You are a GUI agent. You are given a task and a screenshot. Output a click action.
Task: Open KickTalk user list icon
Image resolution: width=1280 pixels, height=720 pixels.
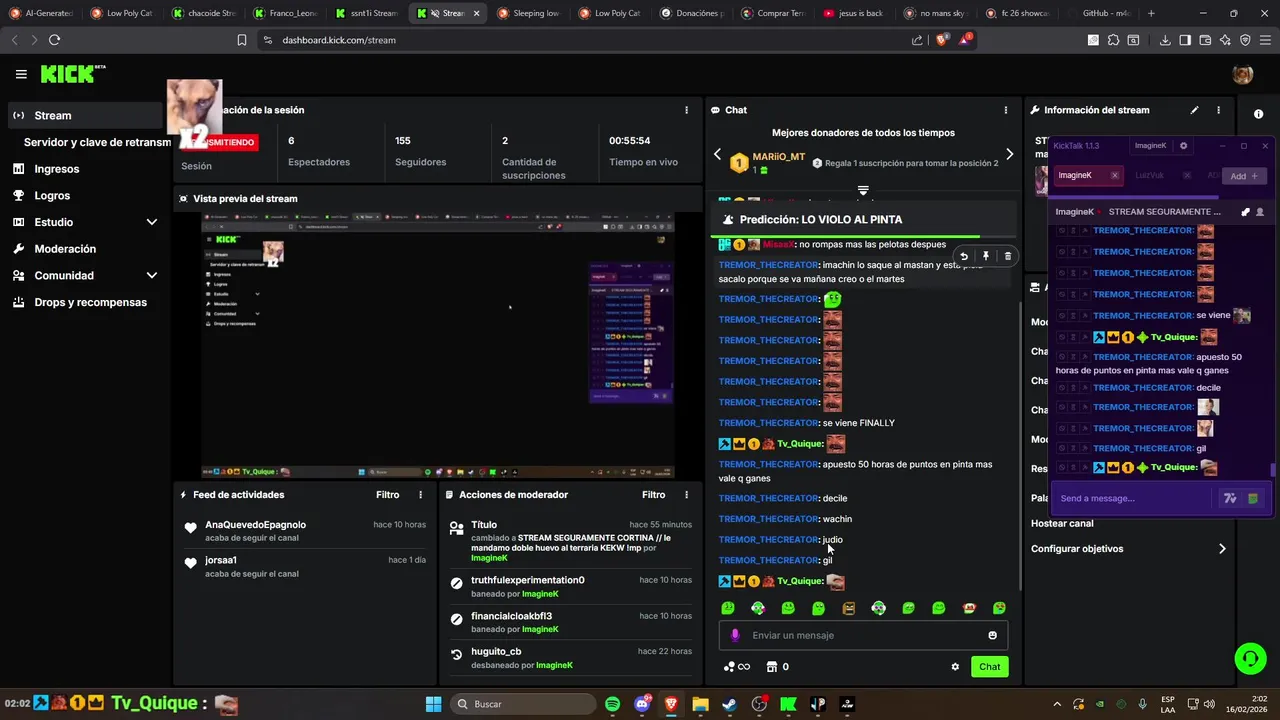tap(1260, 212)
